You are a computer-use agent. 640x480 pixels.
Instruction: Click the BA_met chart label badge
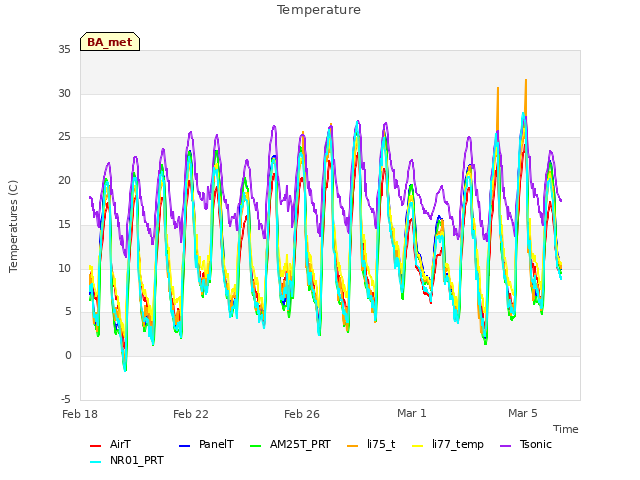[x=110, y=42]
